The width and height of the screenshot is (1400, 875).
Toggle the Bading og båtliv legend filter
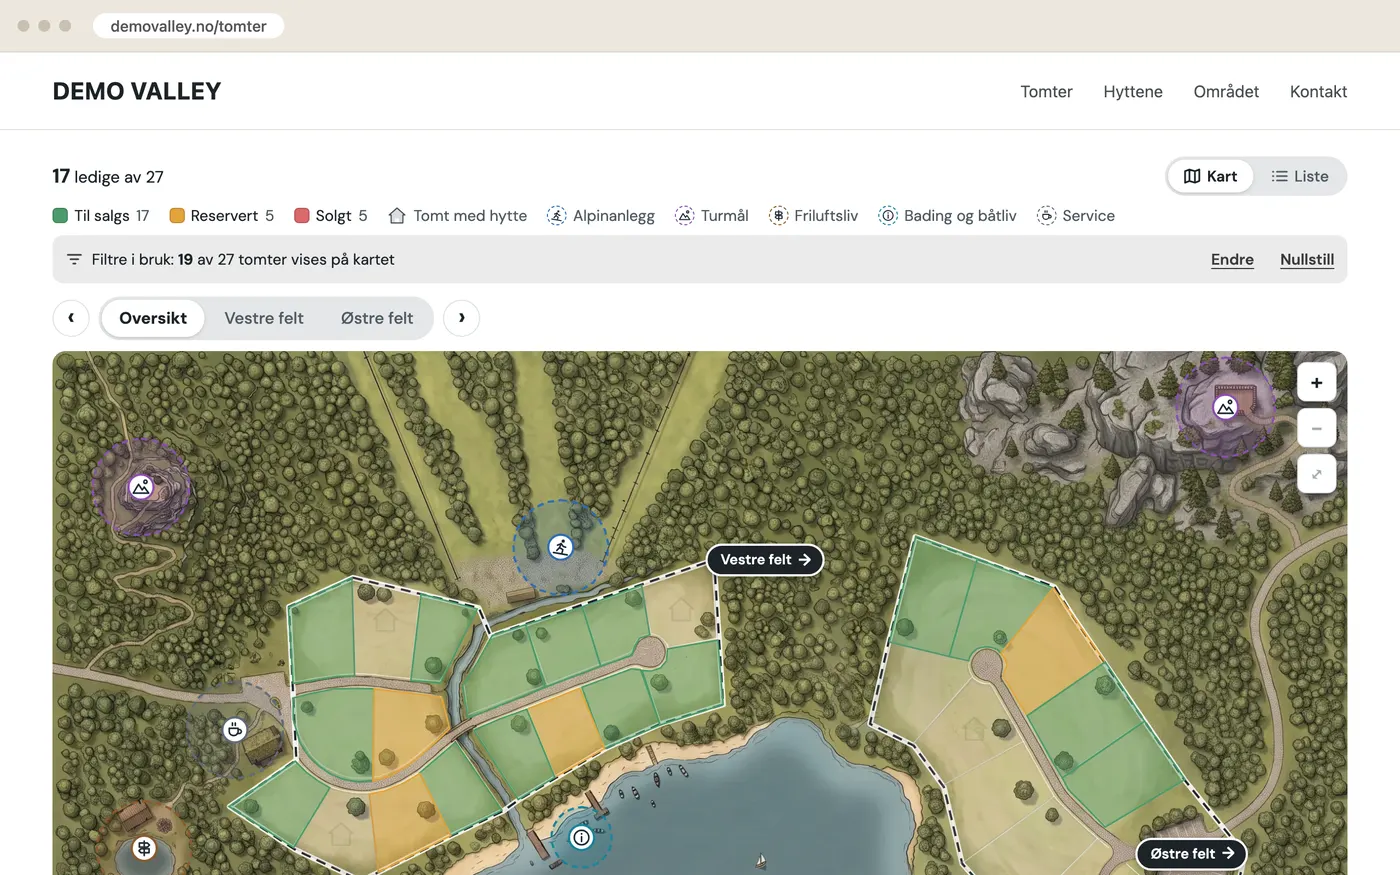click(947, 215)
